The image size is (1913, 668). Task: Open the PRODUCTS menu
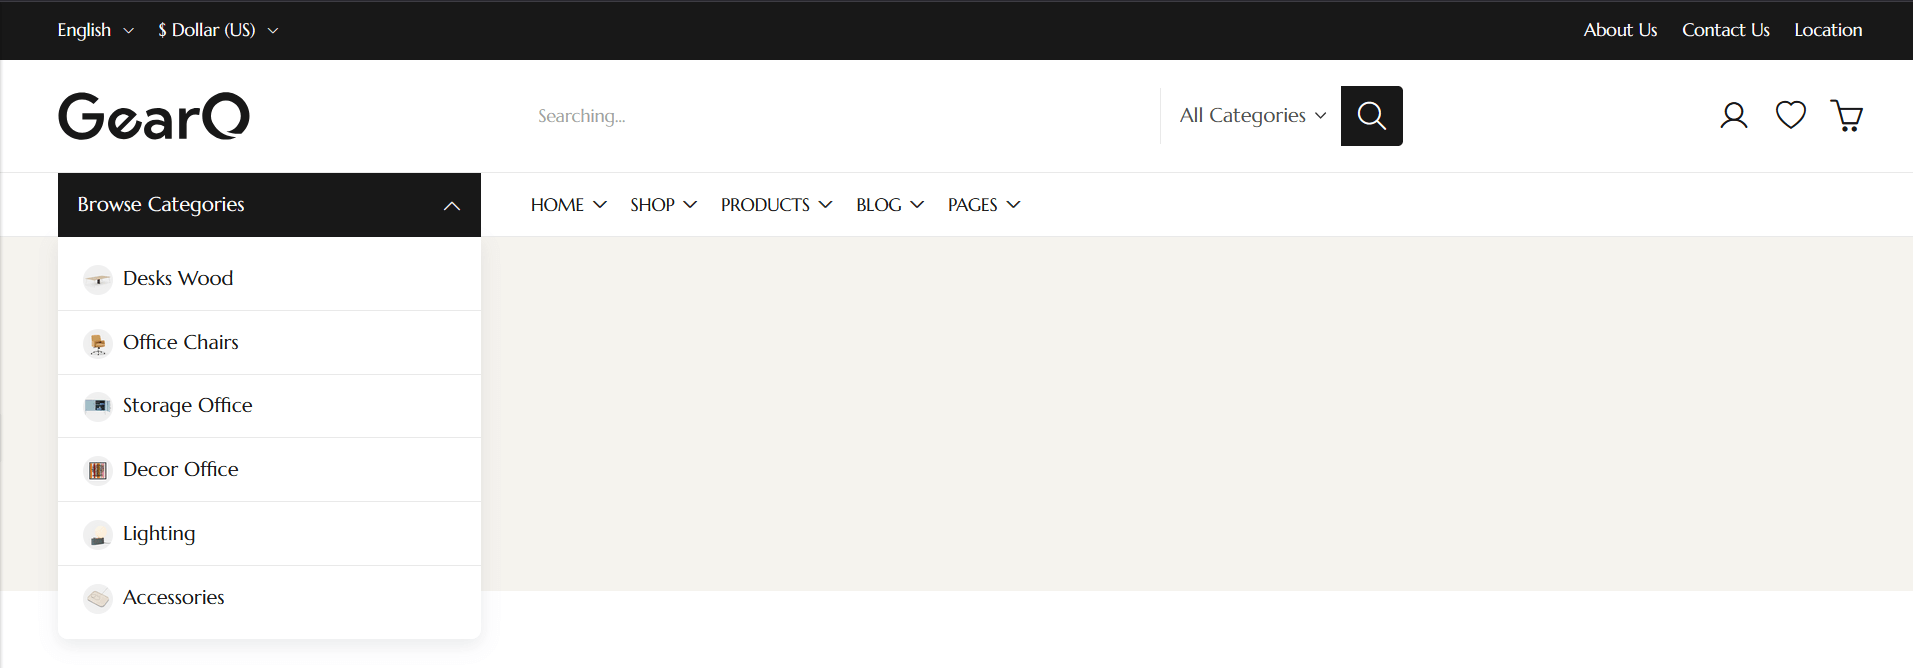point(776,205)
